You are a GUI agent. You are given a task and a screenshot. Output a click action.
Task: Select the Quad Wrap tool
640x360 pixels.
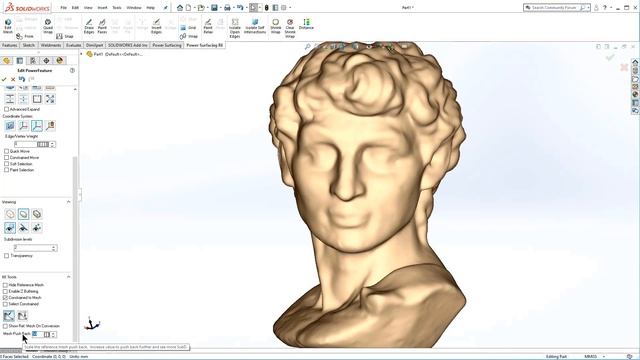[48, 26]
